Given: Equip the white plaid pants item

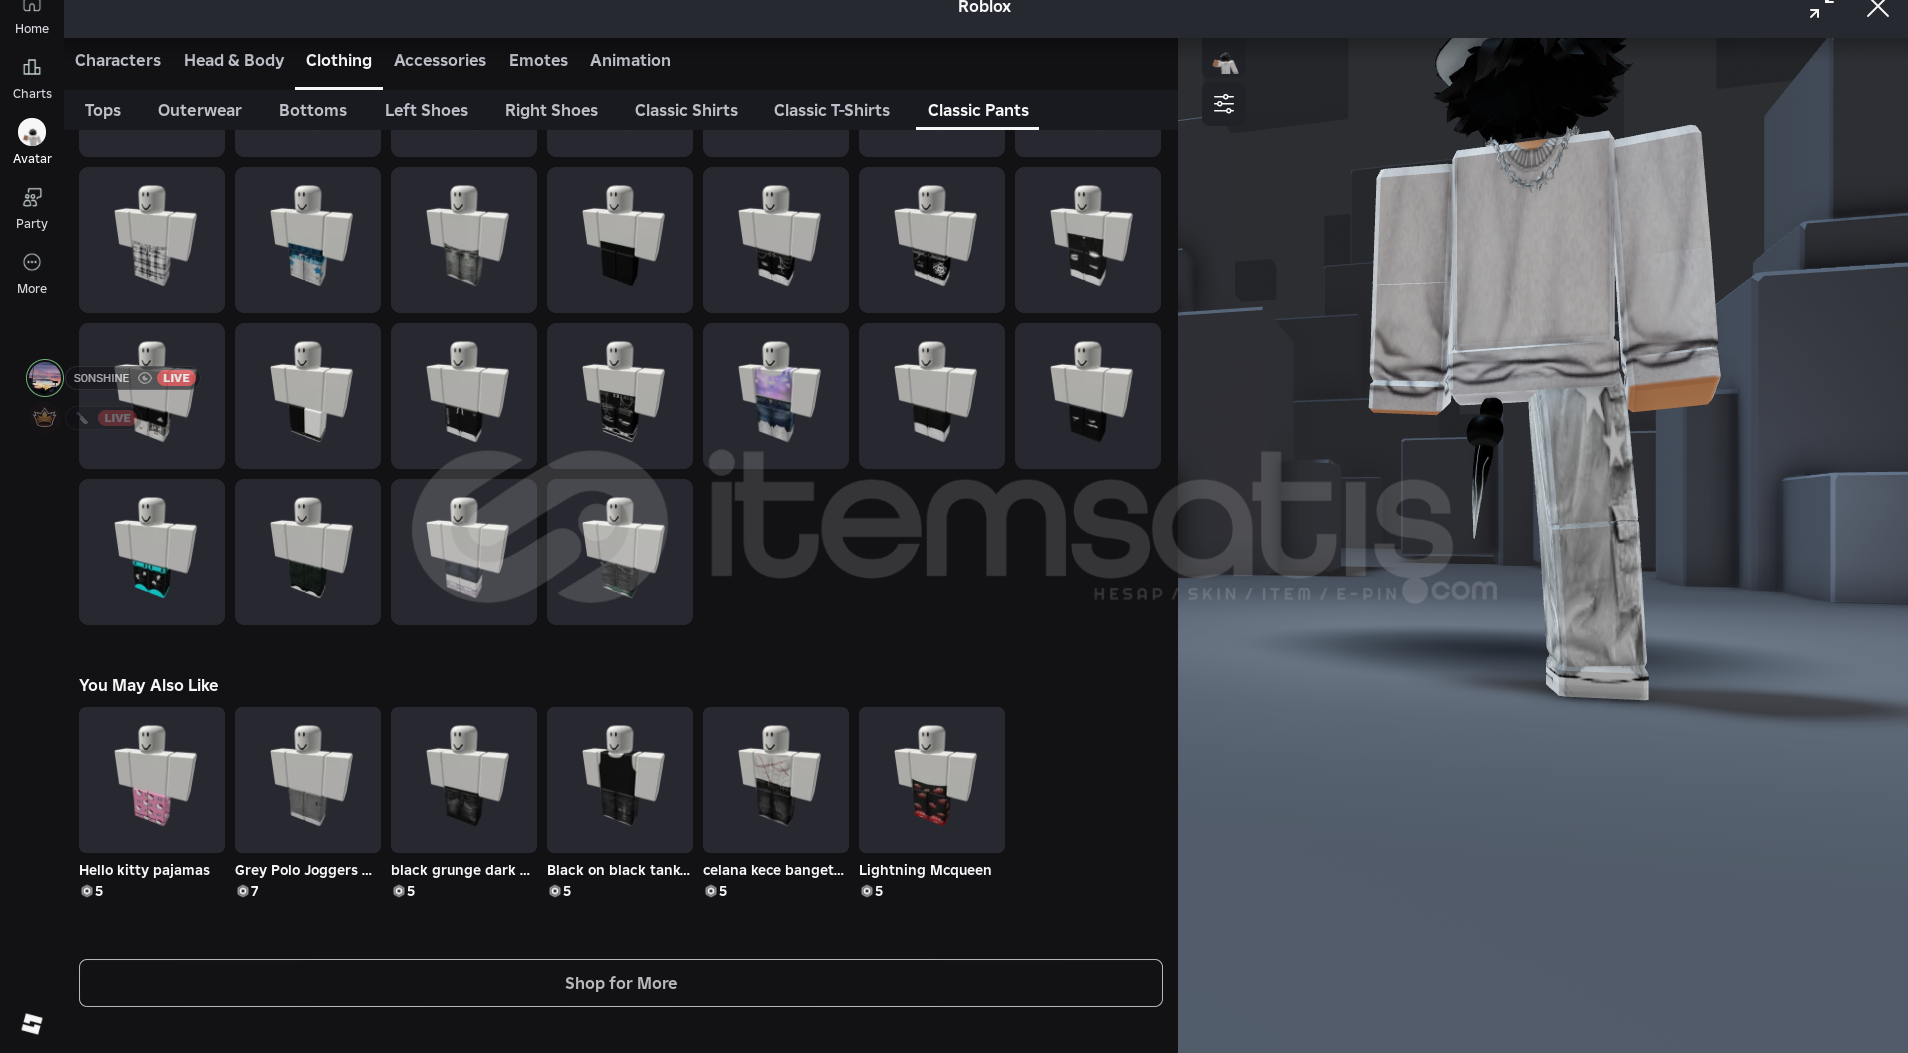Looking at the screenshot, I should [x=152, y=240].
